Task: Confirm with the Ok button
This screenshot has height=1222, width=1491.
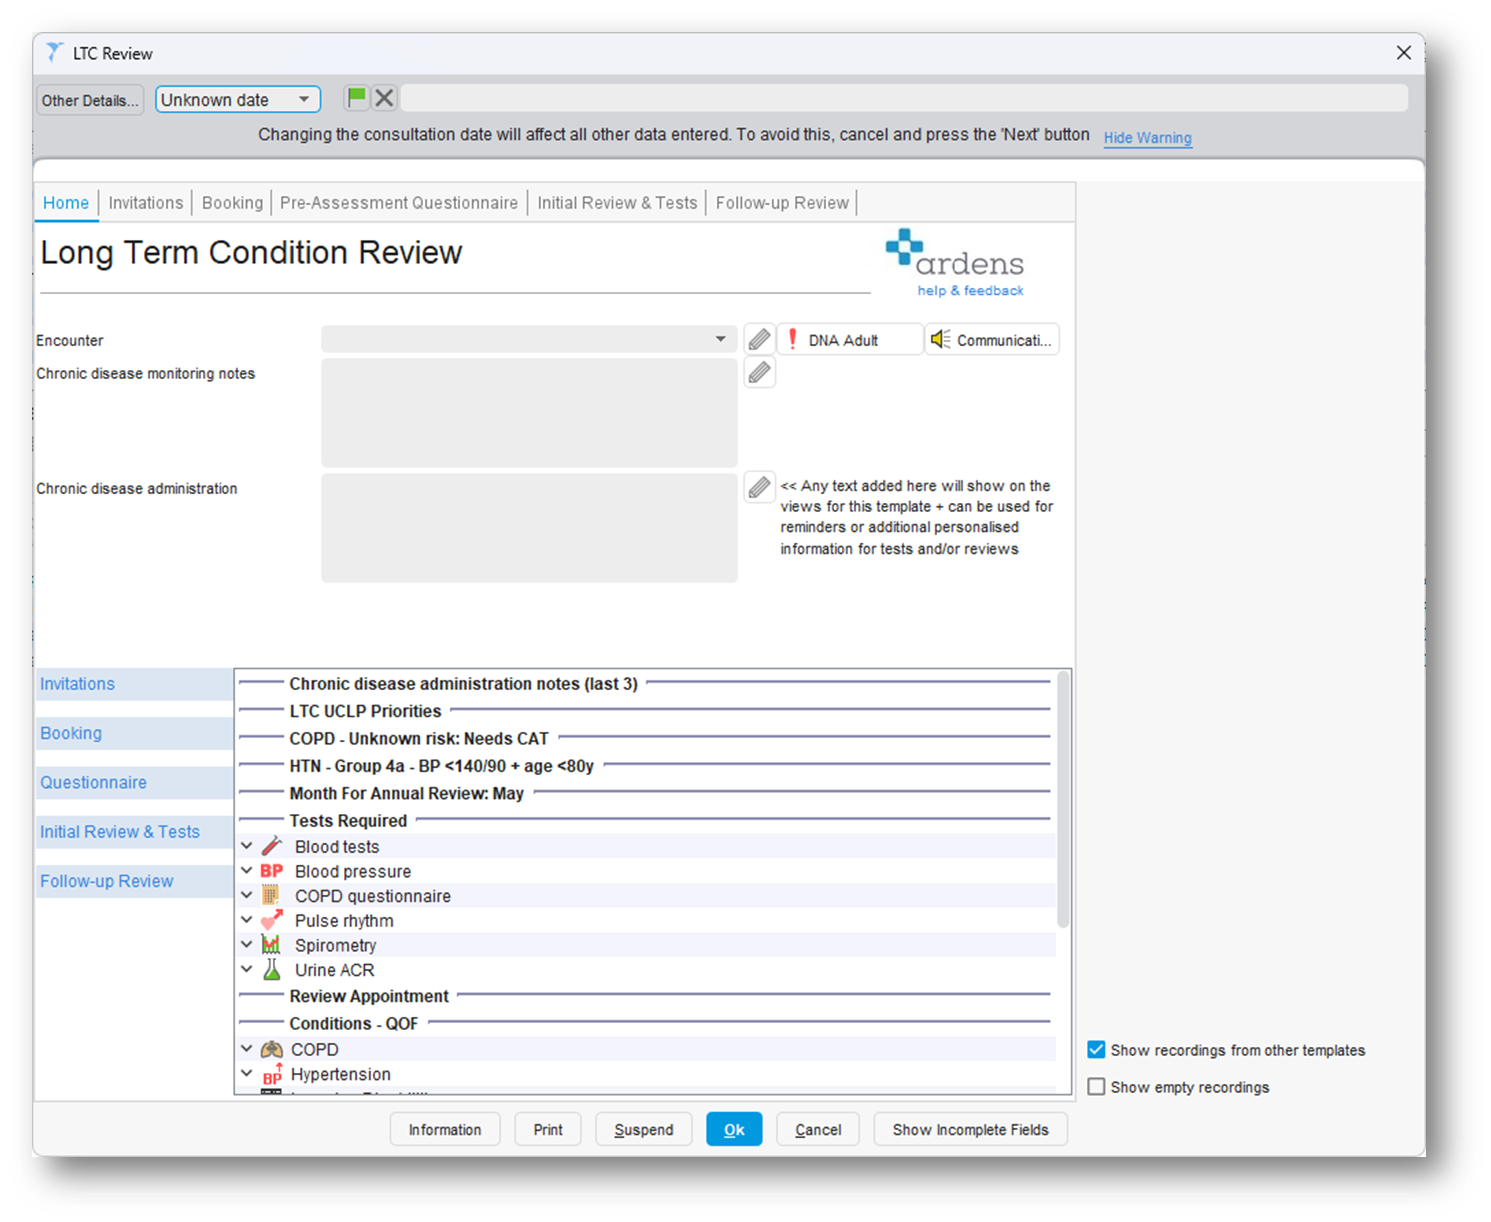Action: pyautogui.click(x=734, y=1130)
